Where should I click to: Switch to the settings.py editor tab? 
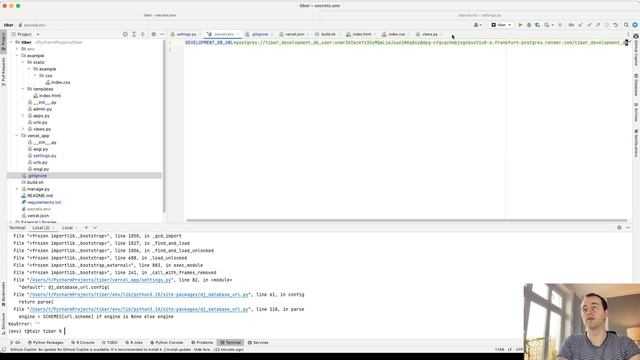(186, 34)
